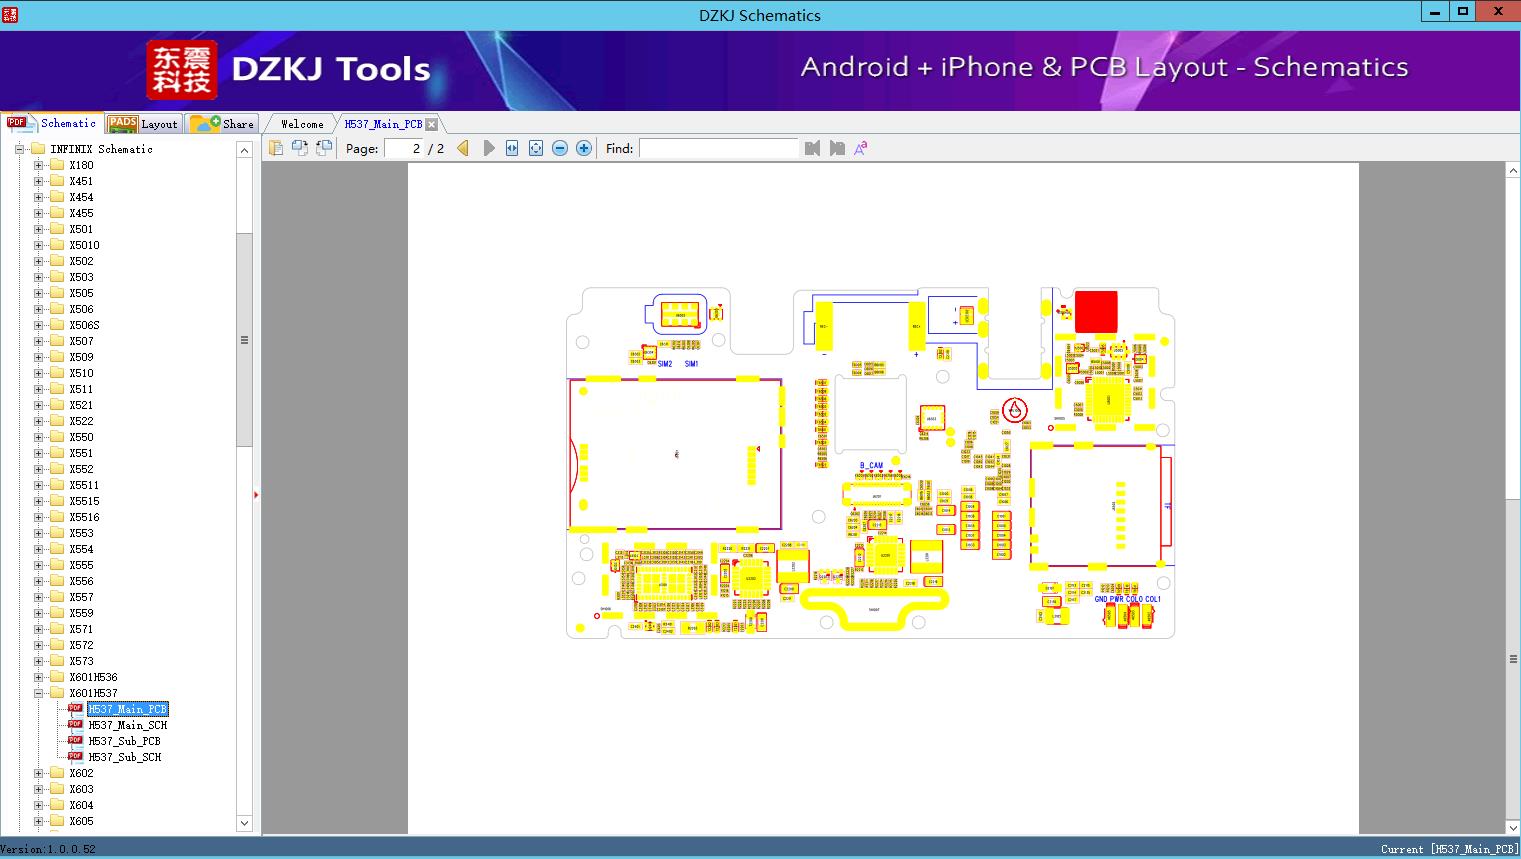Screen dimensions: 1521x859
Task: Click the page number input field
Action: pos(403,148)
